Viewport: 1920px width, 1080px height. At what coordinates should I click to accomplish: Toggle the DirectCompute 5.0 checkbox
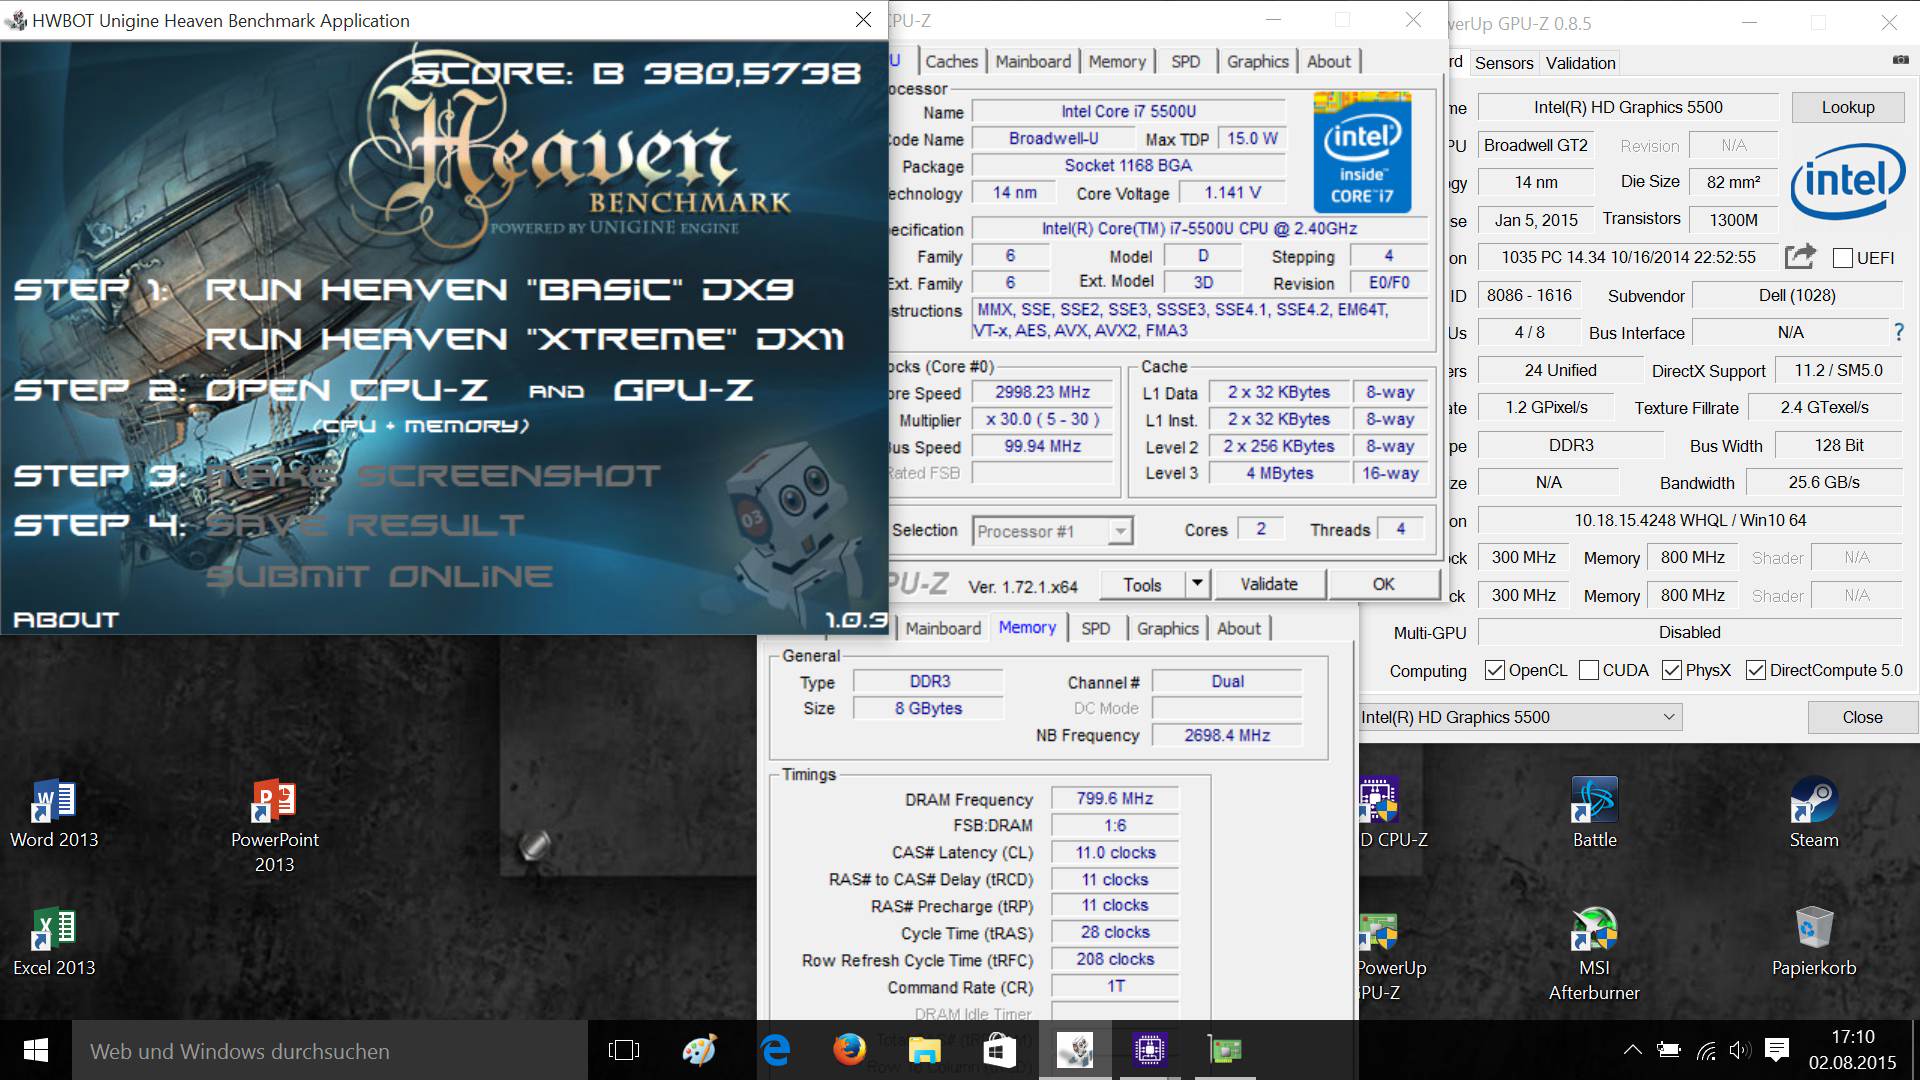pos(1755,670)
